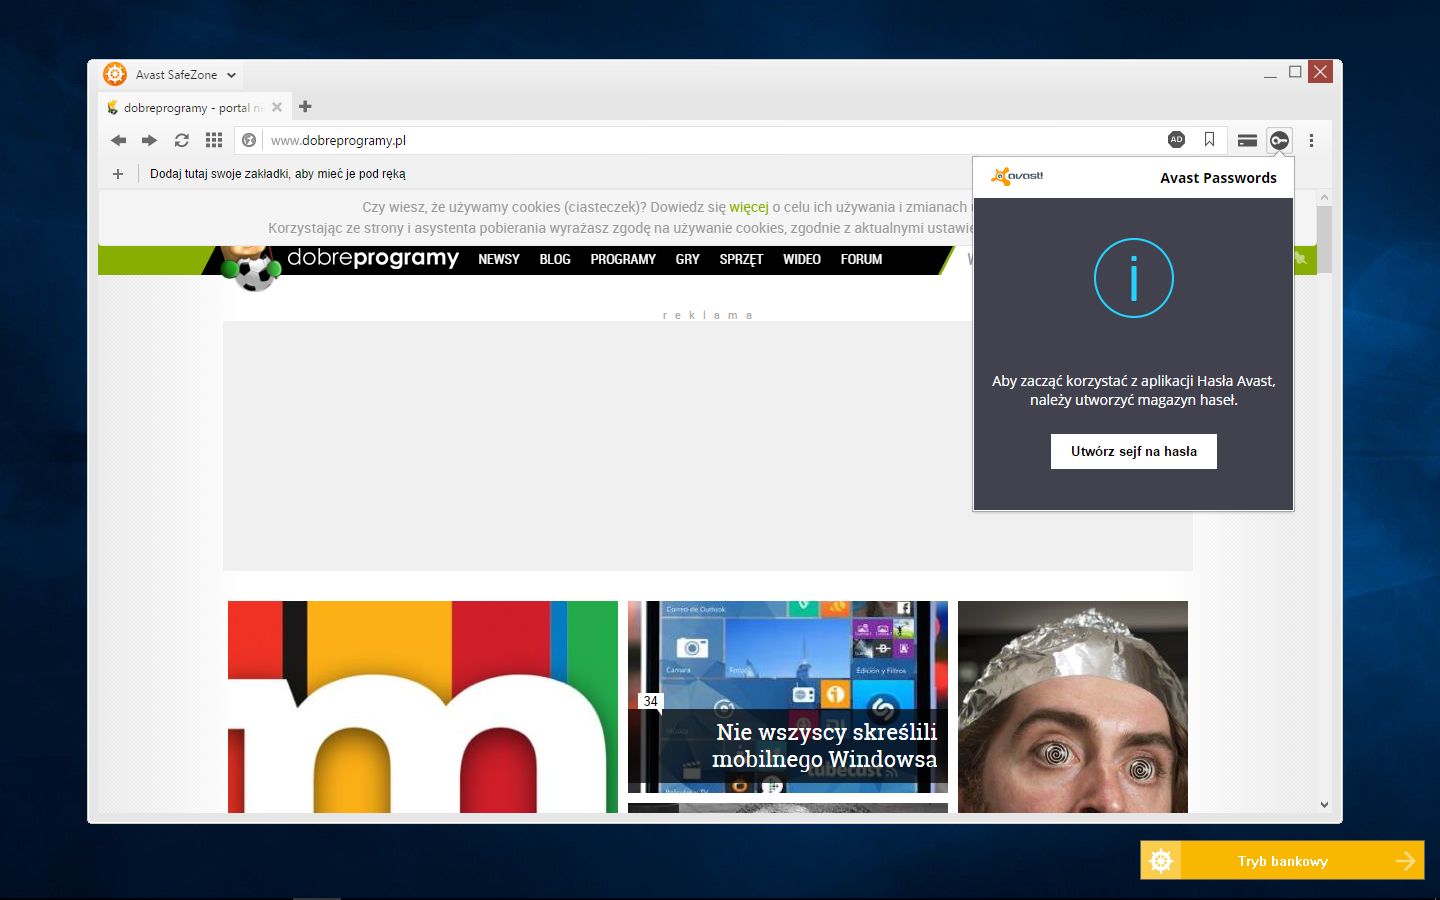Reload the dobreprogramy page

[181, 140]
